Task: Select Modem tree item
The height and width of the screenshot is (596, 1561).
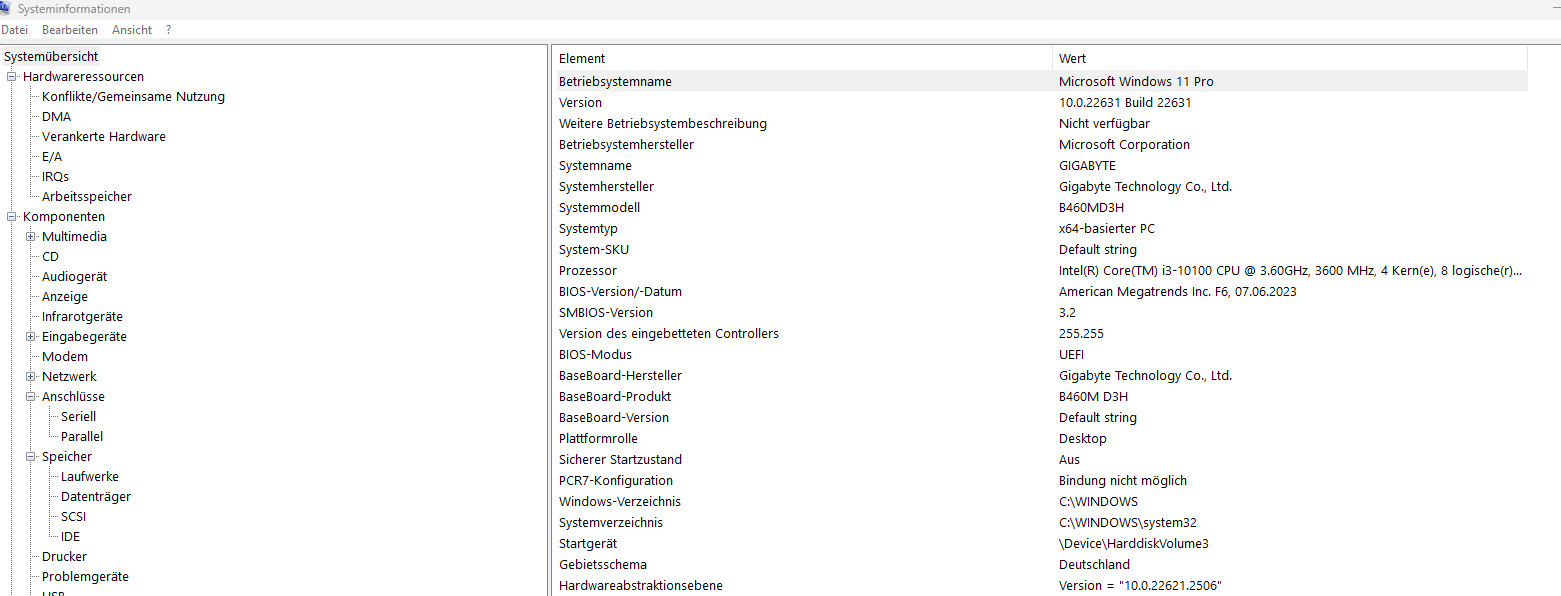Action: click(65, 357)
